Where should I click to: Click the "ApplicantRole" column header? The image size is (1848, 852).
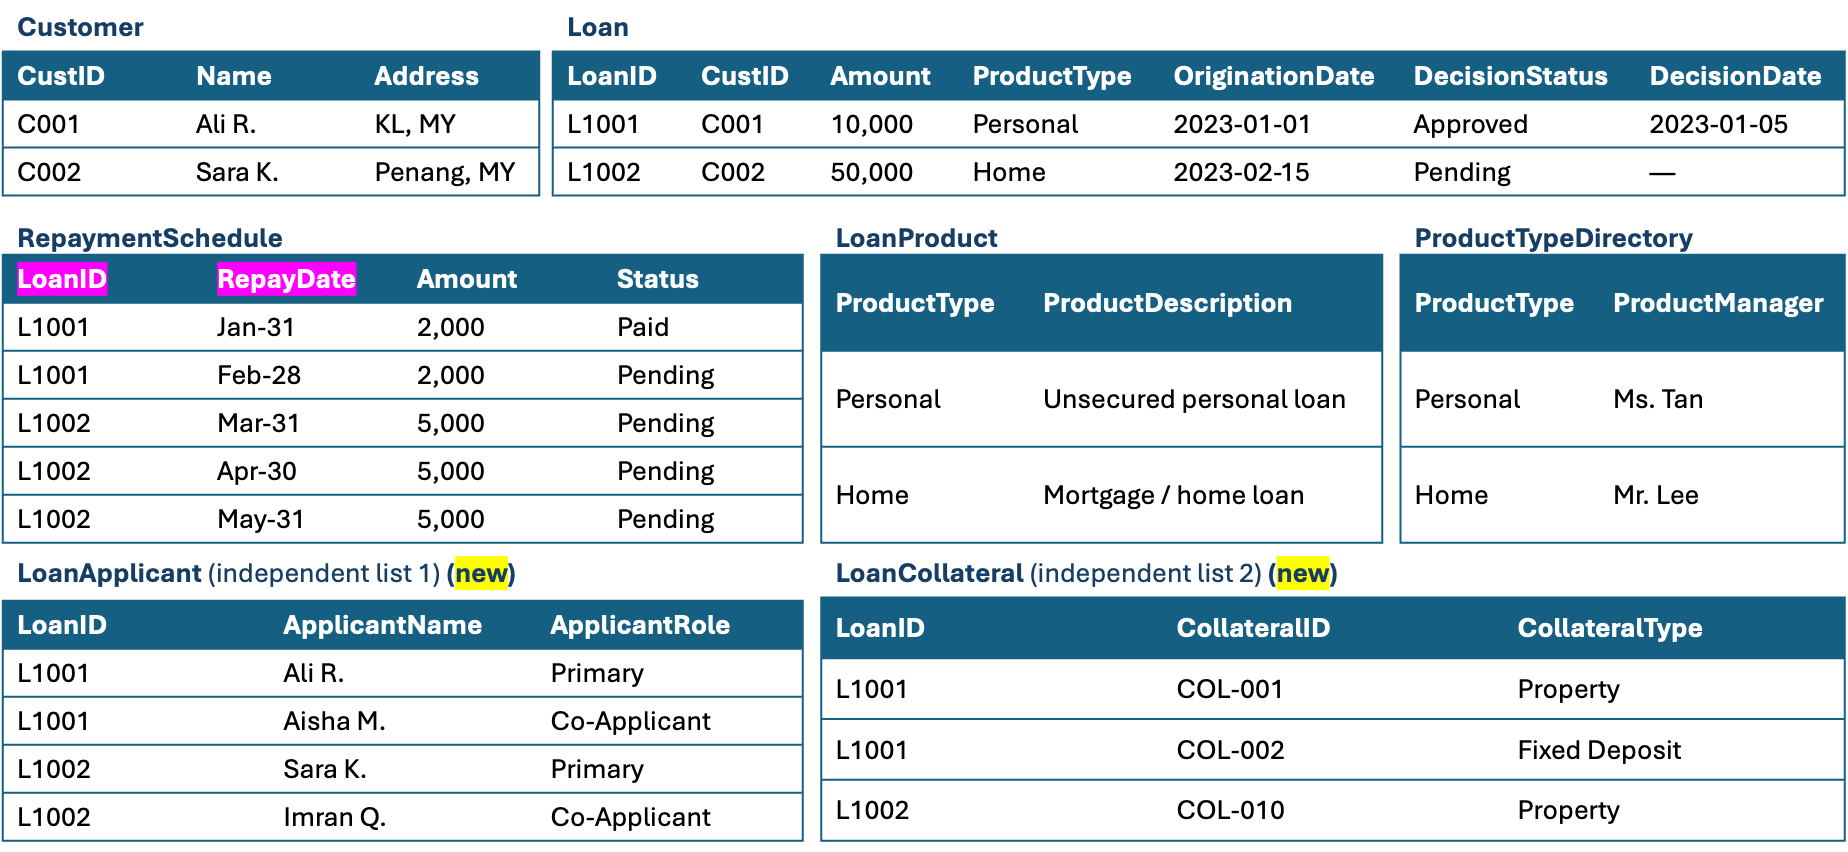(640, 625)
